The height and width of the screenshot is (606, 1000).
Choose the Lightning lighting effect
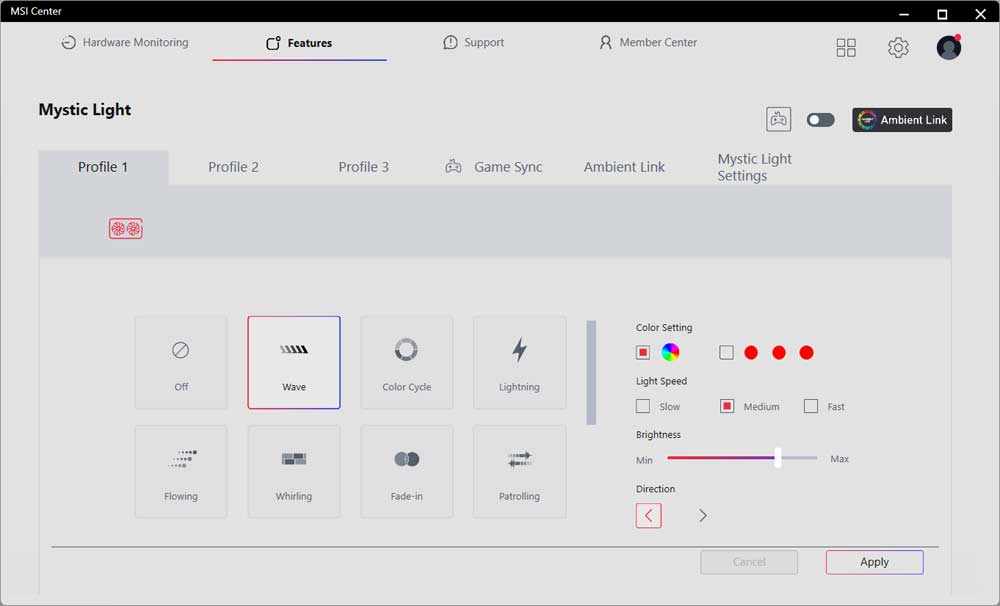[x=520, y=362]
